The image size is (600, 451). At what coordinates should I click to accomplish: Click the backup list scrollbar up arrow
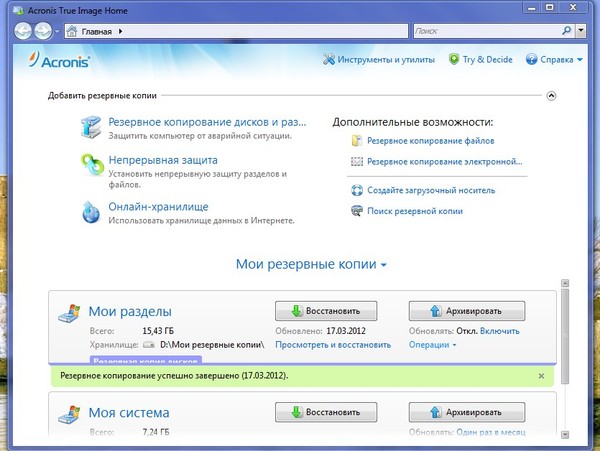point(565,283)
